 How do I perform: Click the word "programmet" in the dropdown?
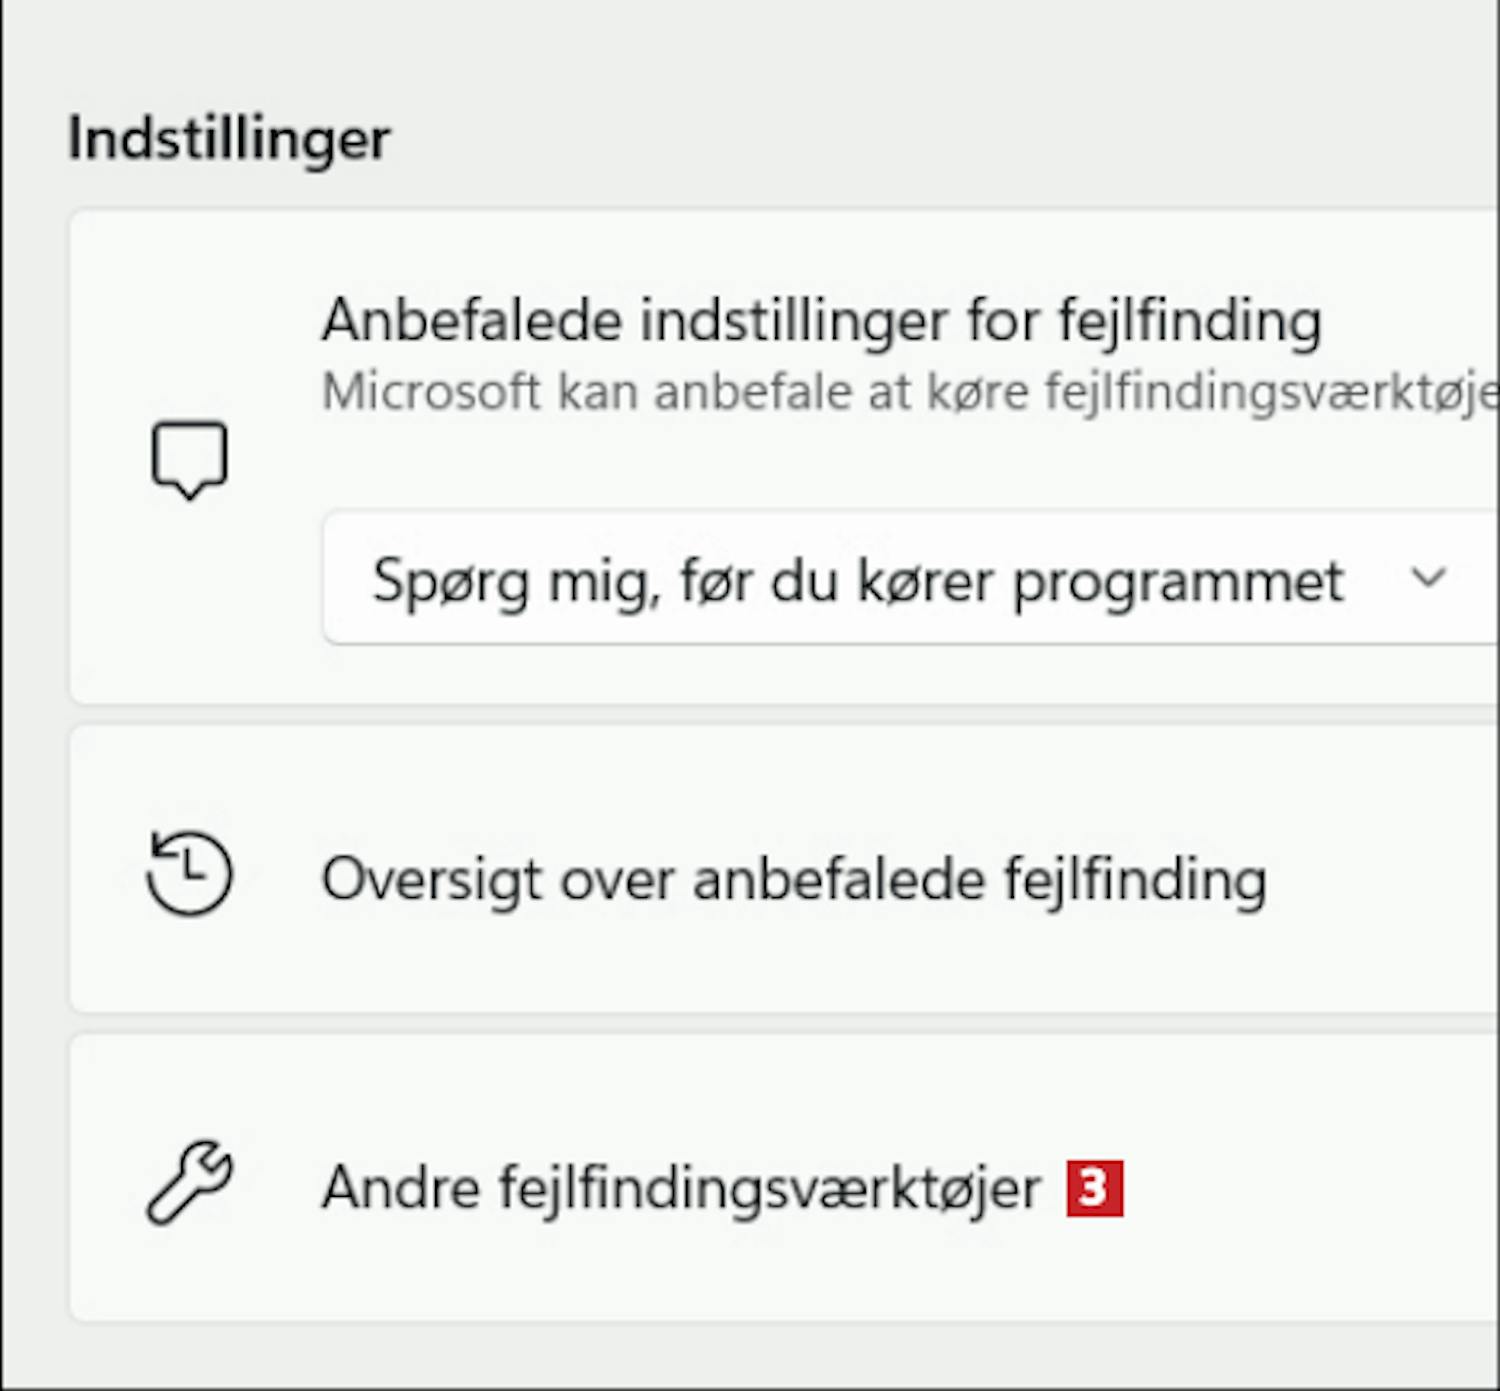click(x=1177, y=581)
